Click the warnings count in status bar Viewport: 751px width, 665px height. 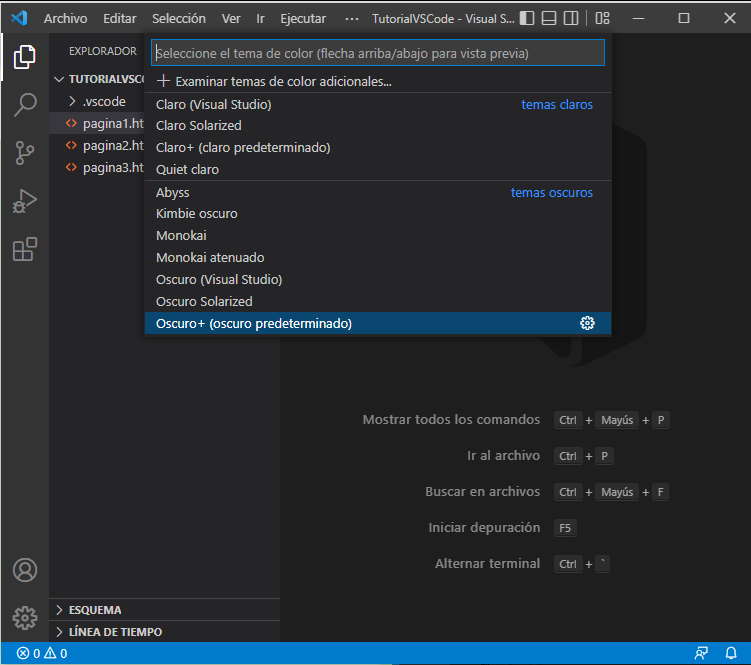(x=56, y=653)
